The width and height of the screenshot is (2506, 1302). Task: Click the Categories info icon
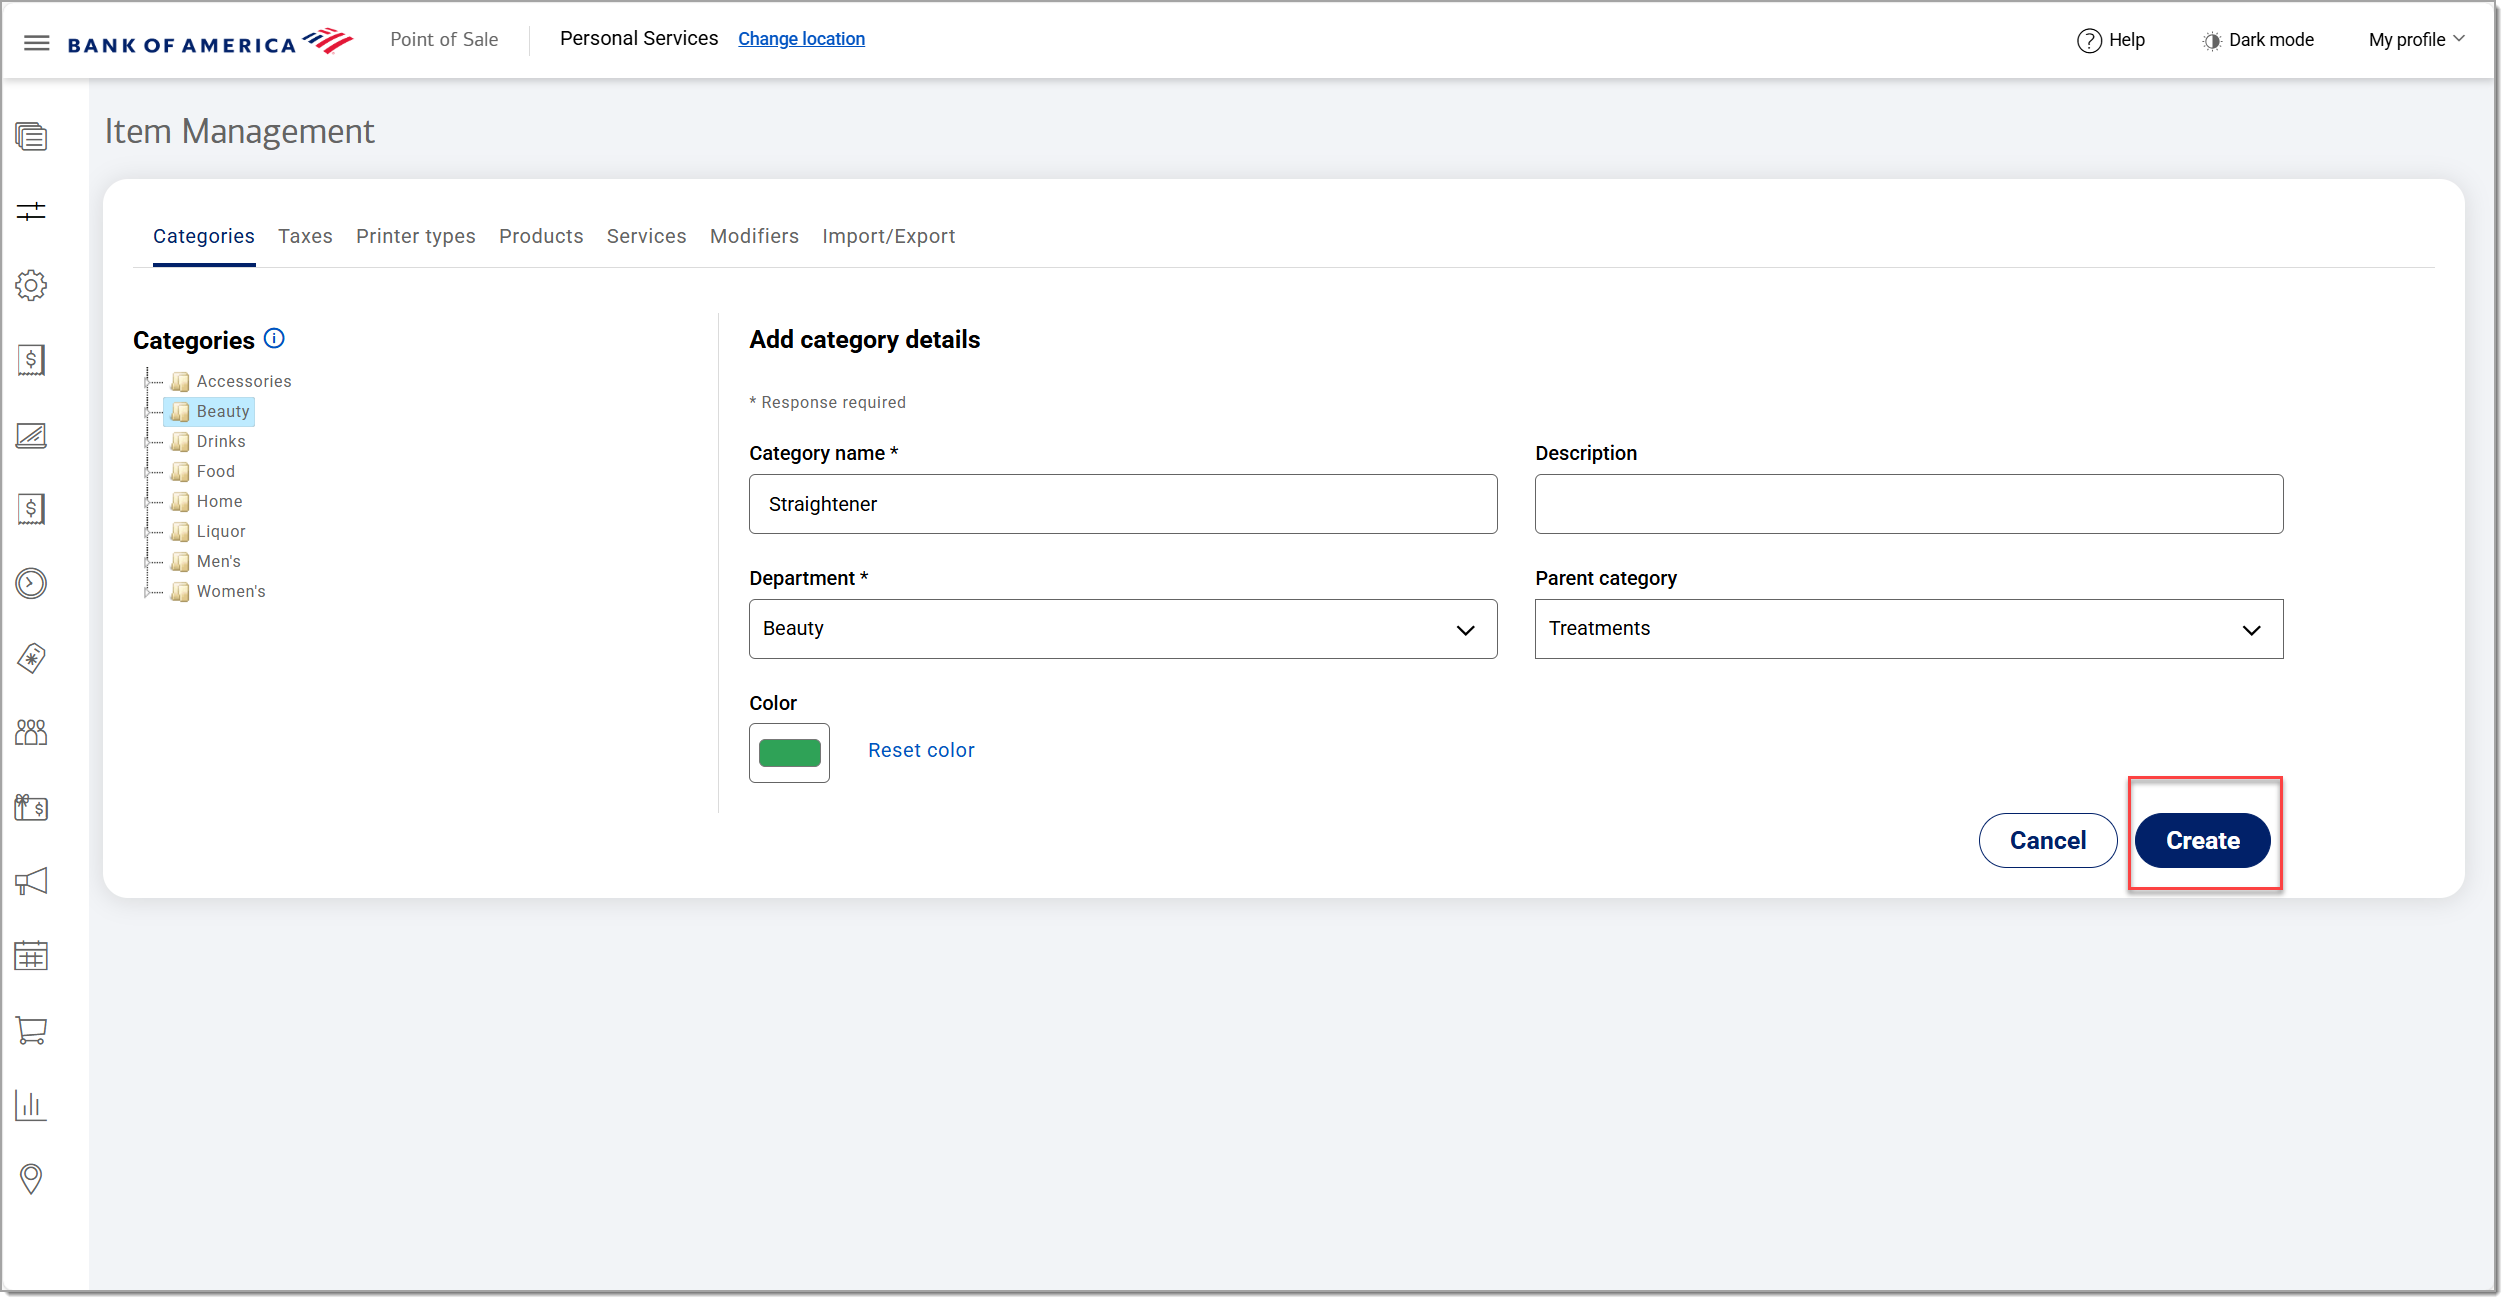pyautogui.click(x=274, y=339)
